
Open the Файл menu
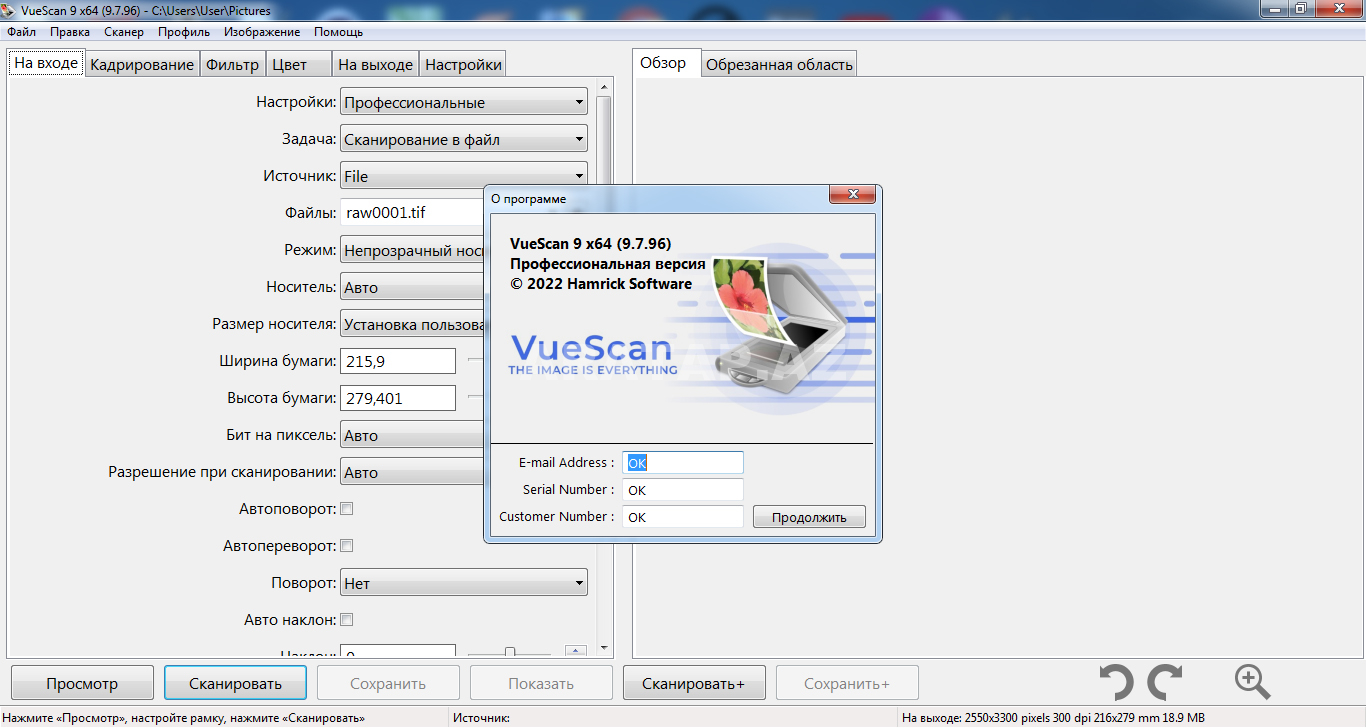(x=21, y=32)
